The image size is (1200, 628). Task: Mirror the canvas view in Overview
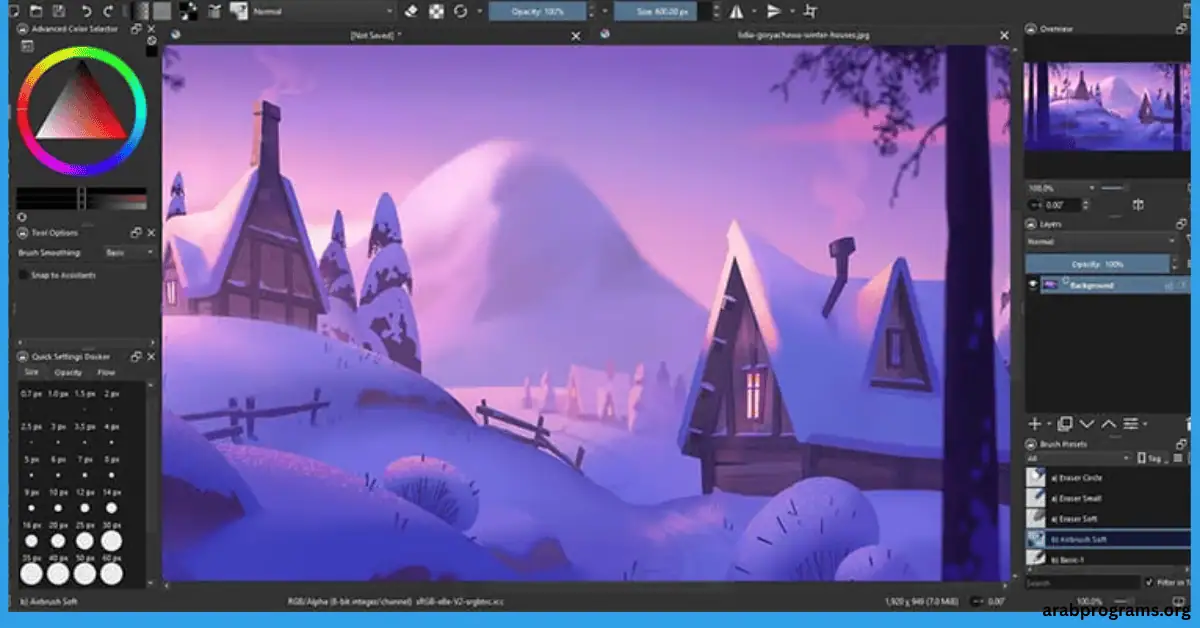1138,205
